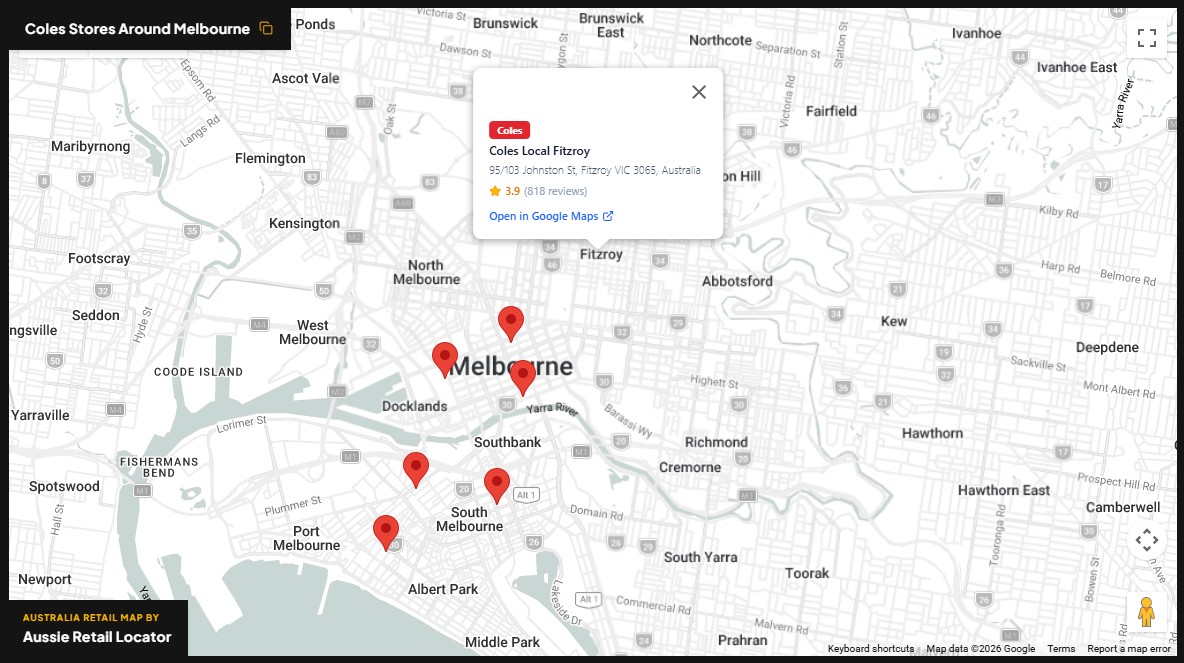This screenshot has height=663, width=1184.
Task: Select the store pin beside the Docklands side of Melbourne label
Action: [445, 359]
